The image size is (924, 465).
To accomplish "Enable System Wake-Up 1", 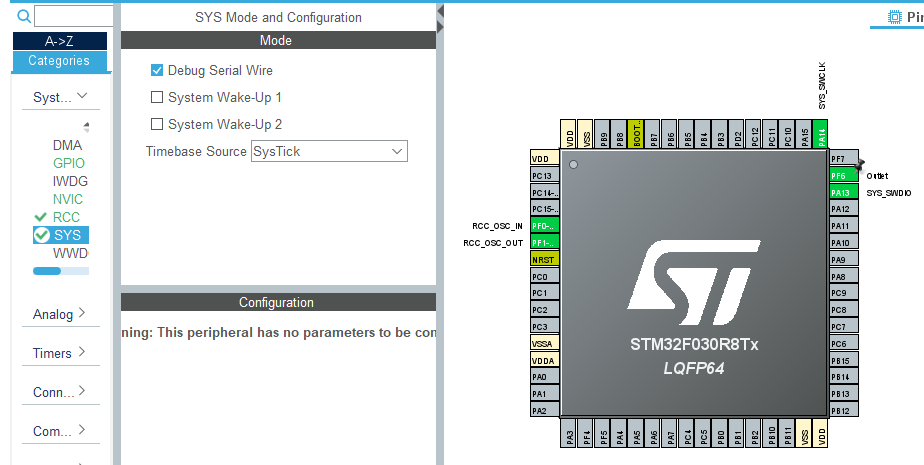I will pyautogui.click(x=157, y=97).
